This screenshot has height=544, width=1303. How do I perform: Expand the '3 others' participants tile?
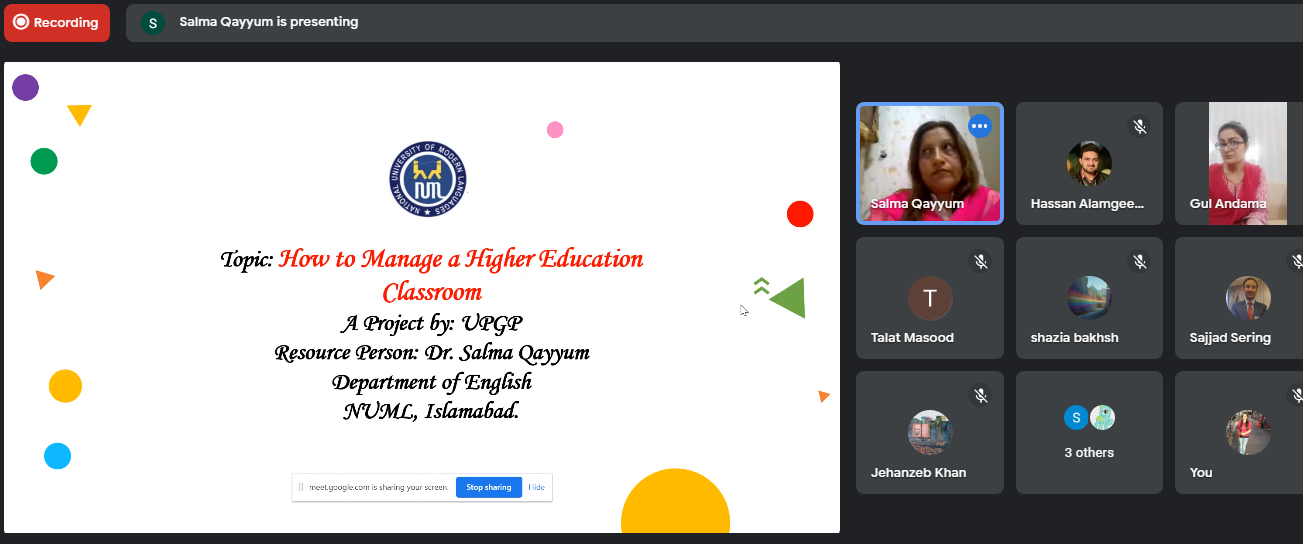[1089, 432]
